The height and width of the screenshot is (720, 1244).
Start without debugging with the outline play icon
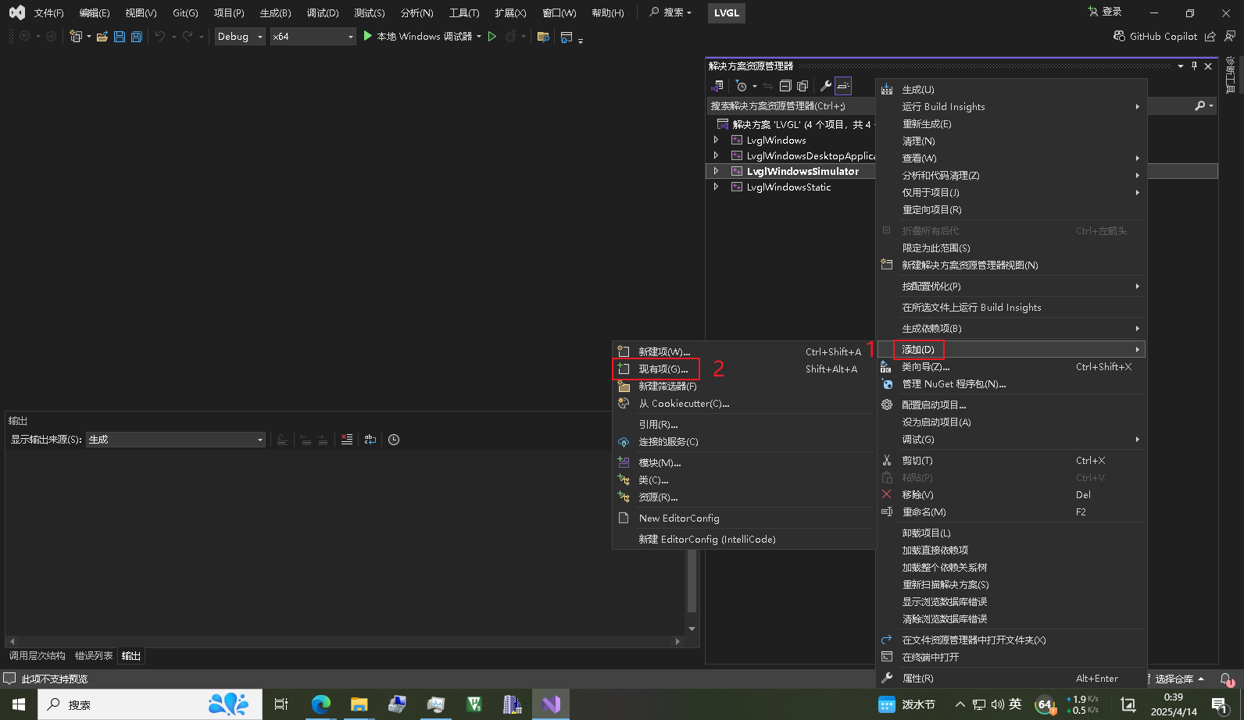coord(492,37)
